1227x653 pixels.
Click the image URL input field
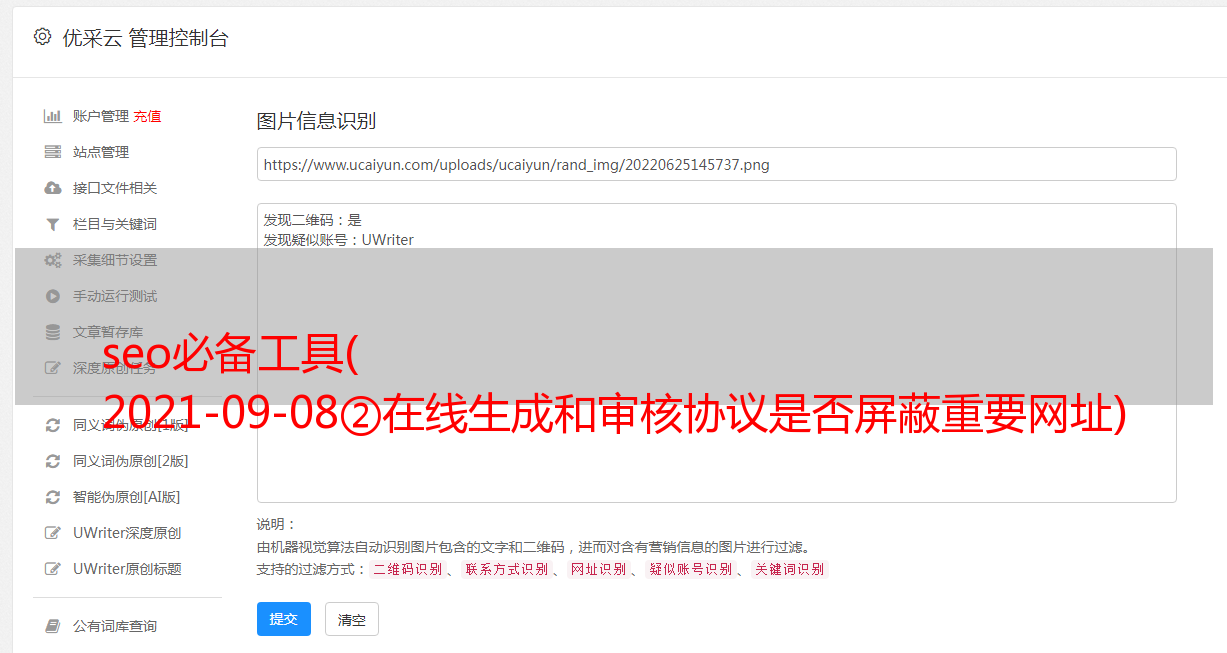pos(716,164)
